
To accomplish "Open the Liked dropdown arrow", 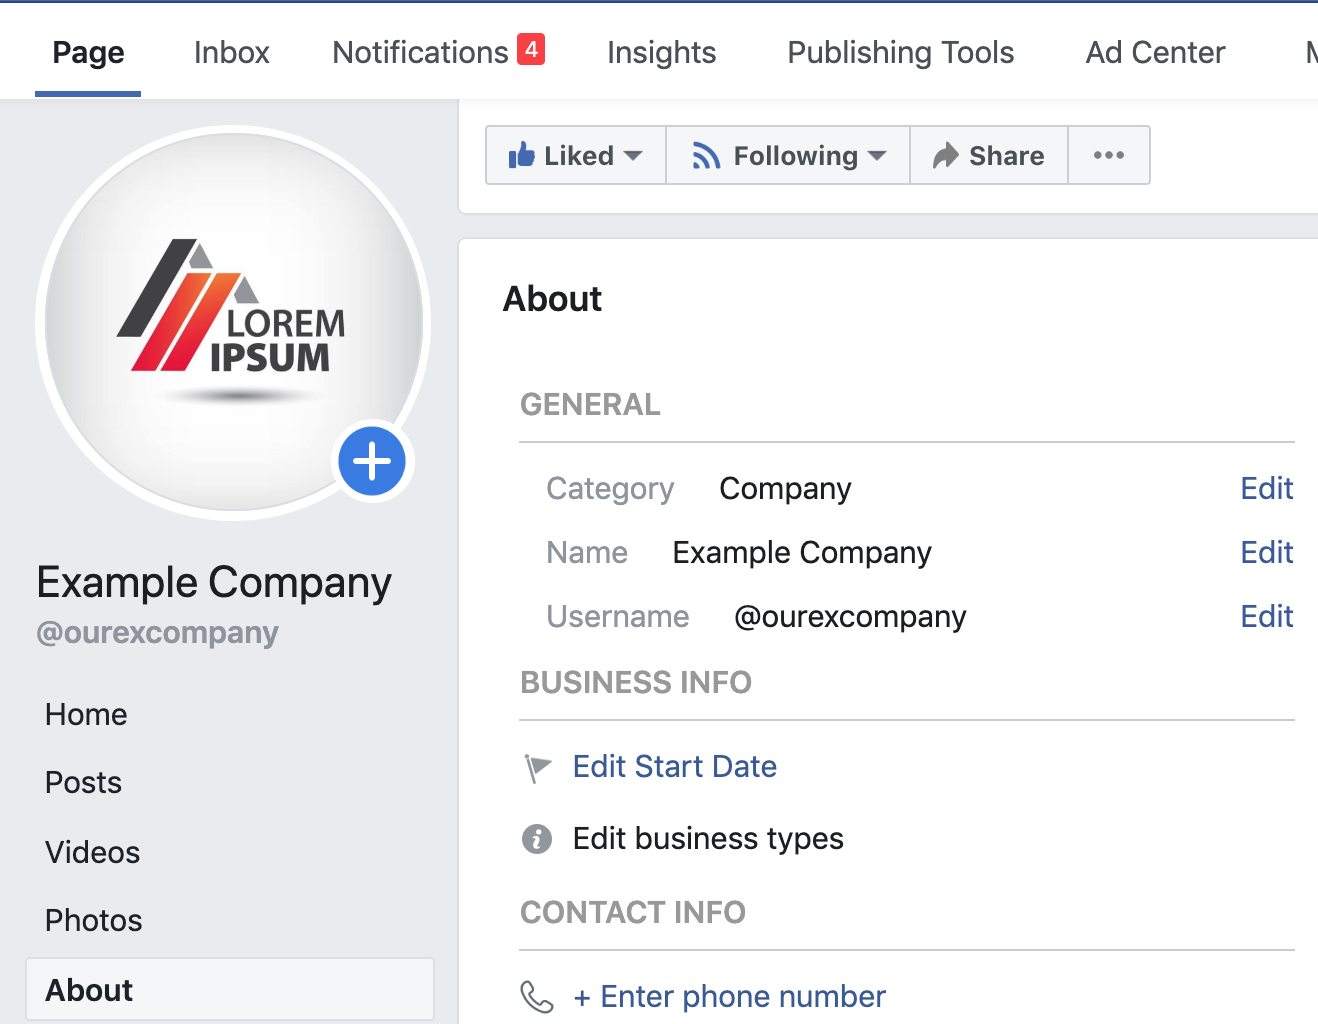I will (634, 155).
